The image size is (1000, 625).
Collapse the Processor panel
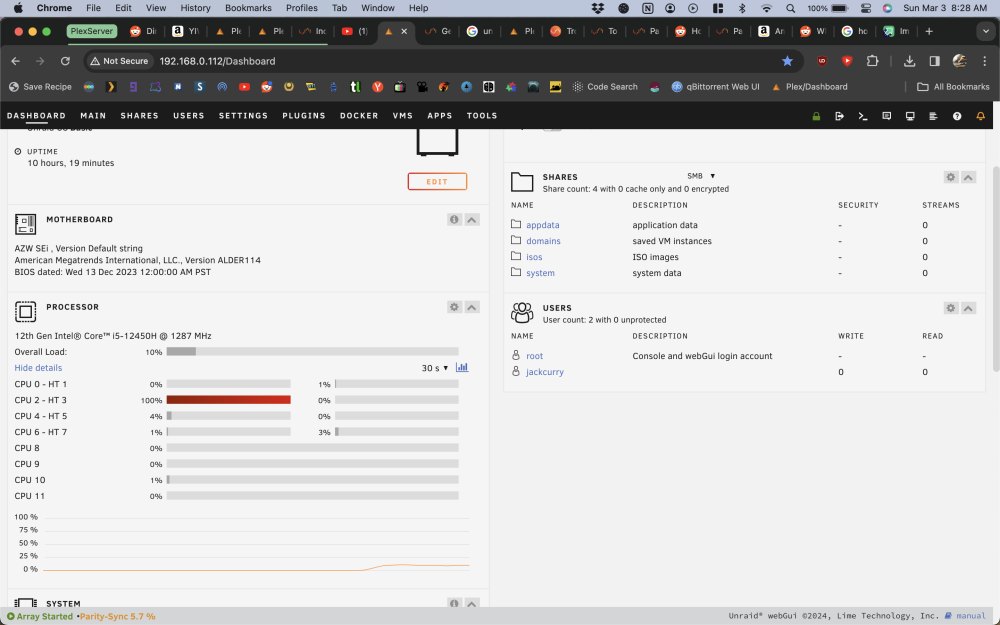472,307
